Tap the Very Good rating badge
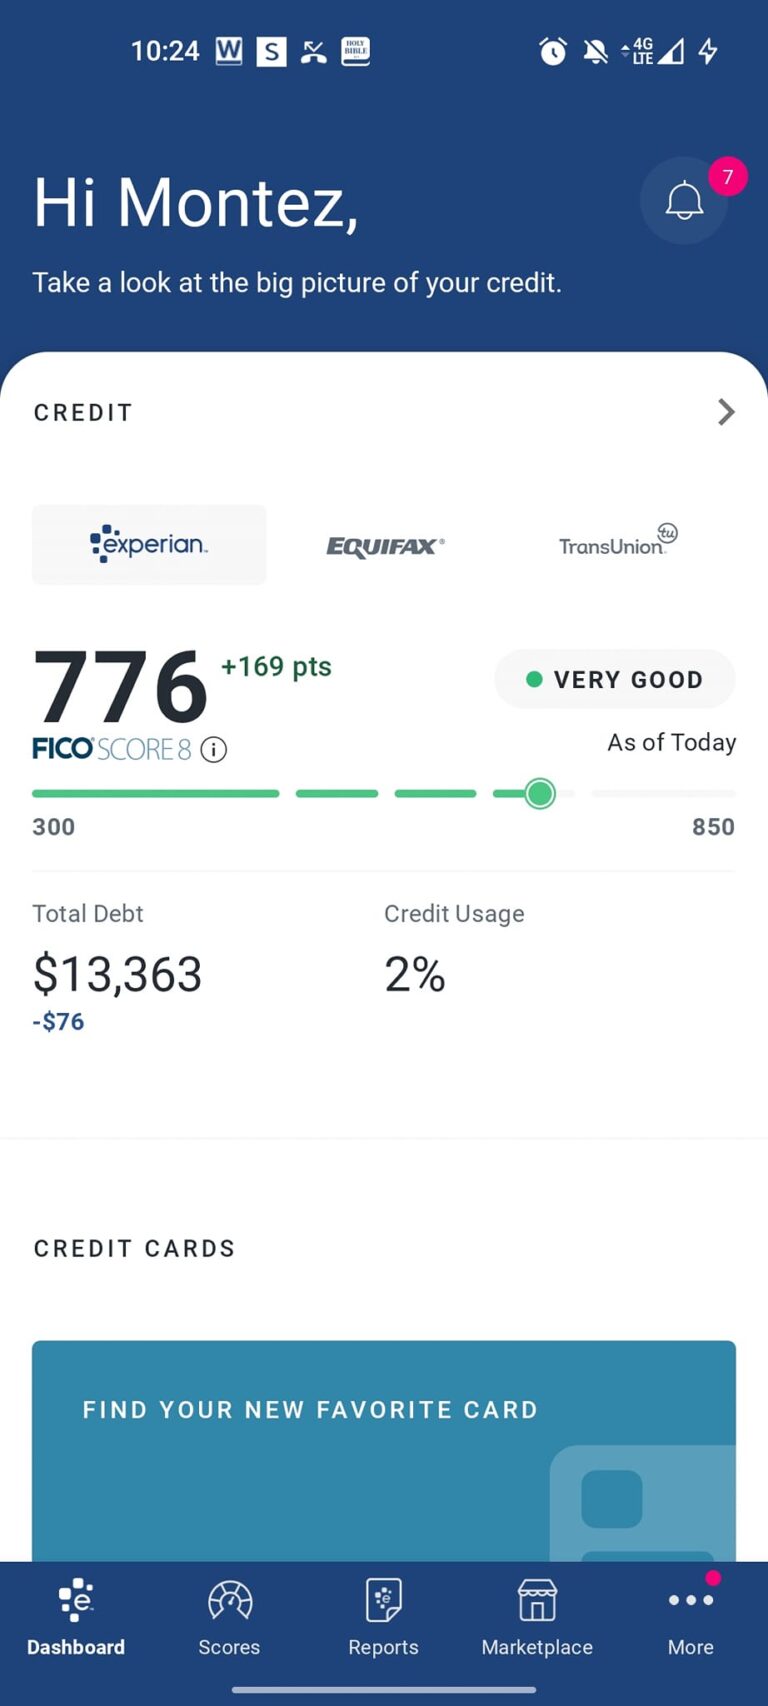Image resolution: width=768 pixels, height=1706 pixels. pos(615,680)
